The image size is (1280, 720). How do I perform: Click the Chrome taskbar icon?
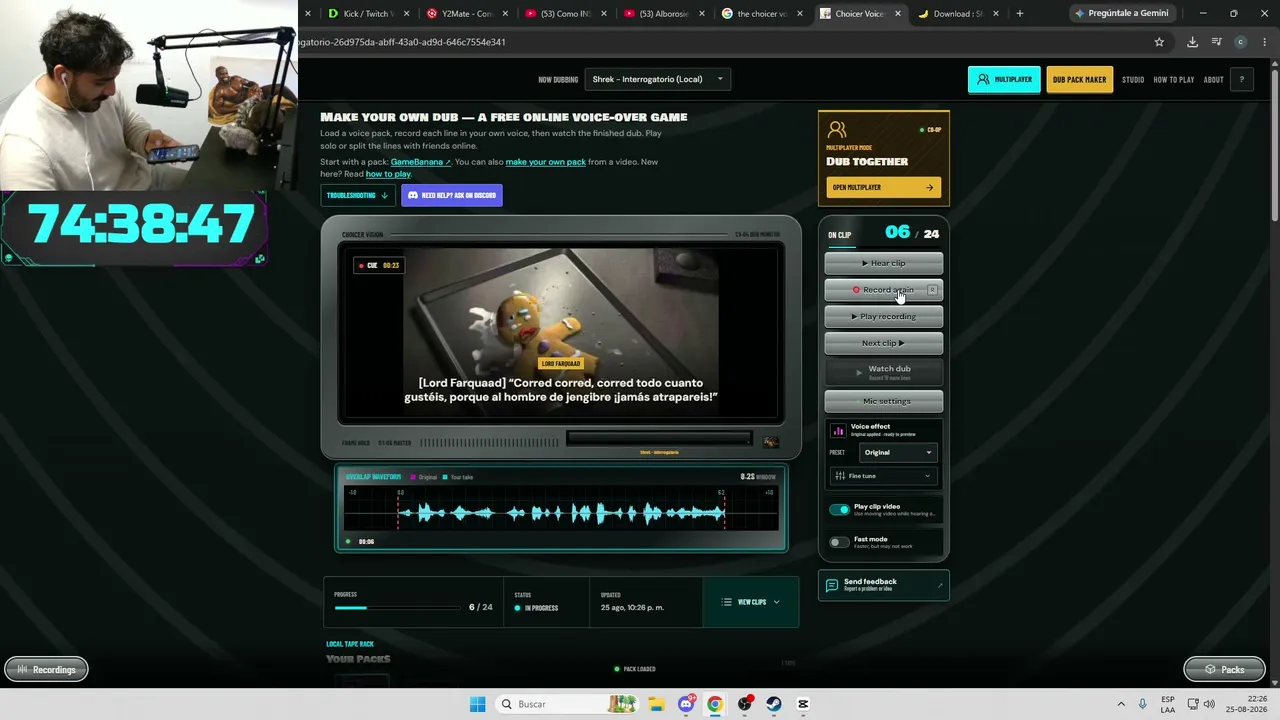click(715, 704)
